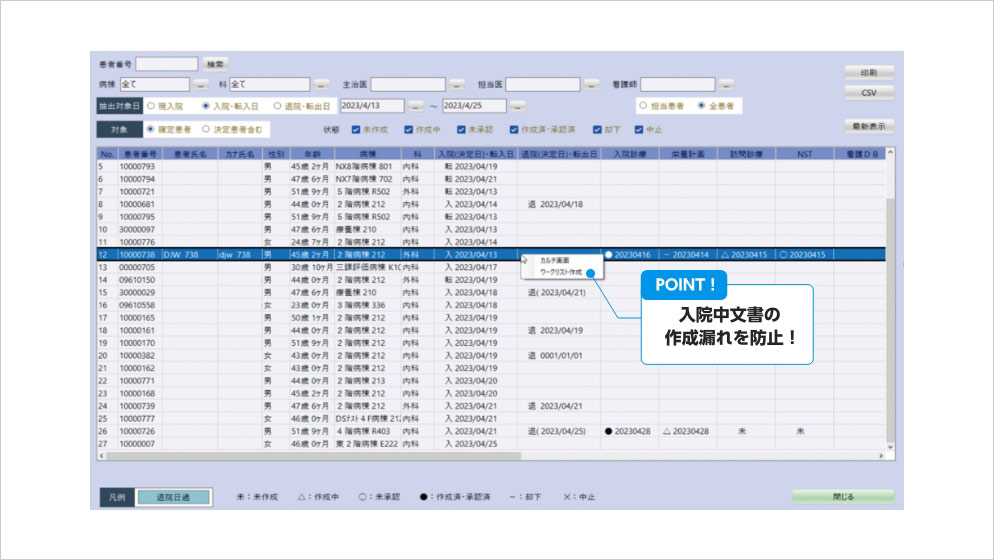
Task: Open the 看護師 selection button
Action: pos(726,84)
